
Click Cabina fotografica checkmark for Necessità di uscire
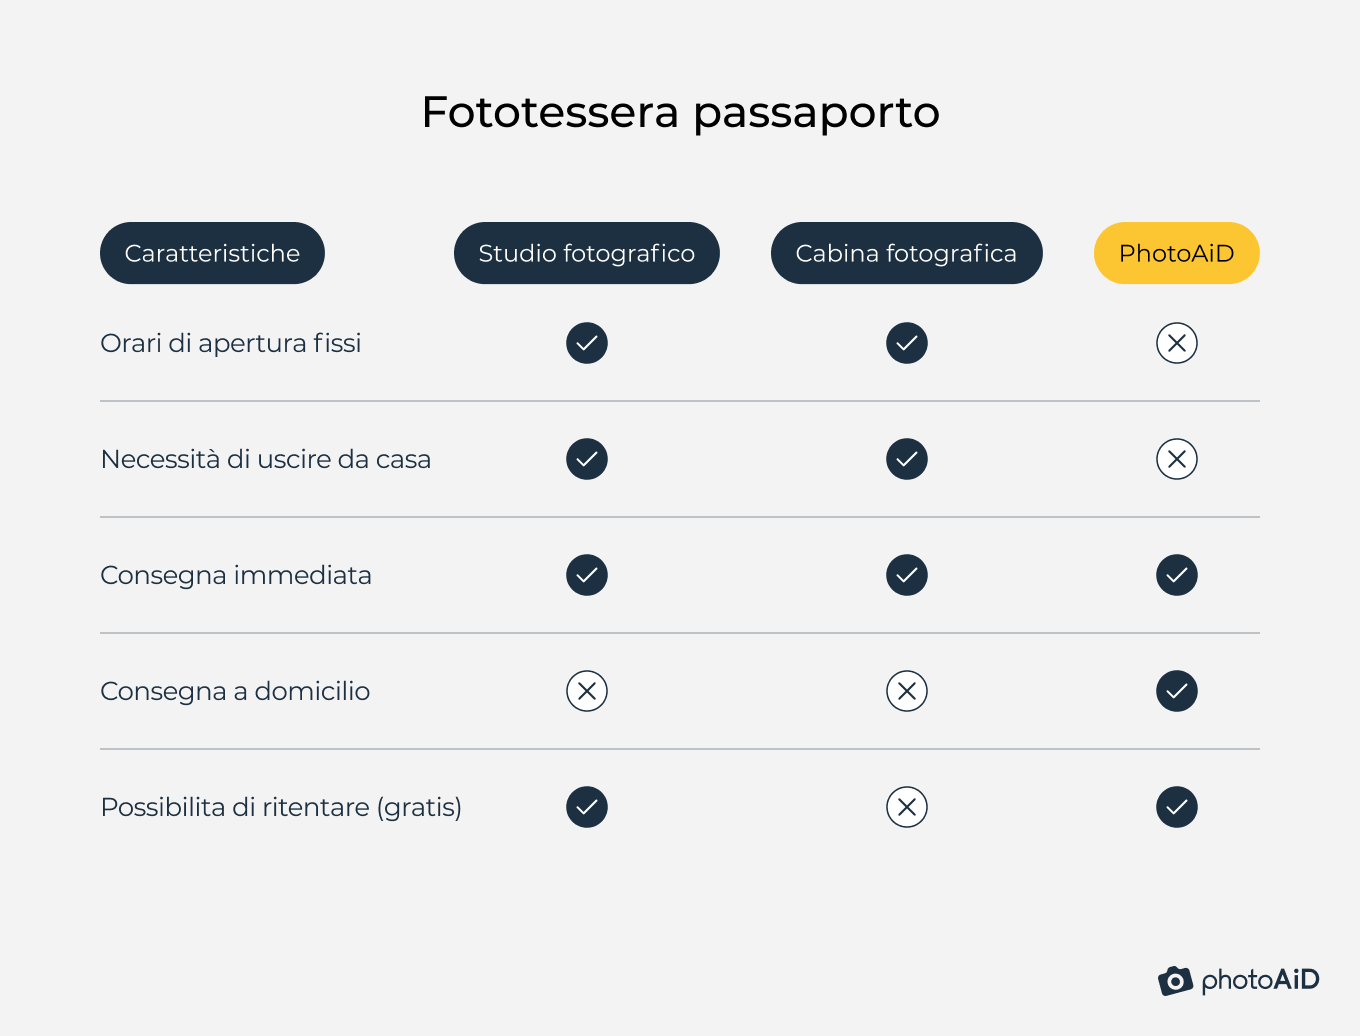pos(907,459)
